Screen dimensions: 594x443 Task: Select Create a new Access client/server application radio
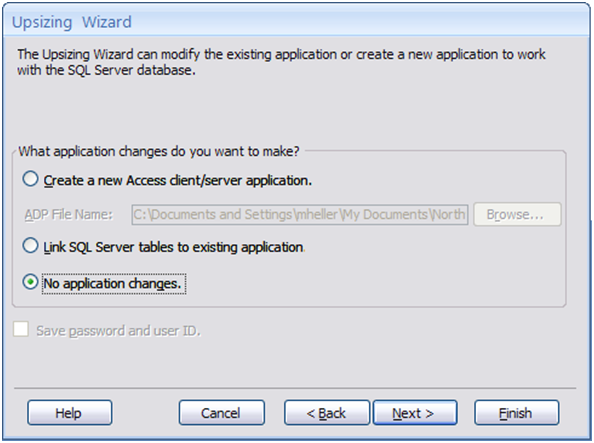[x=30, y=179]
